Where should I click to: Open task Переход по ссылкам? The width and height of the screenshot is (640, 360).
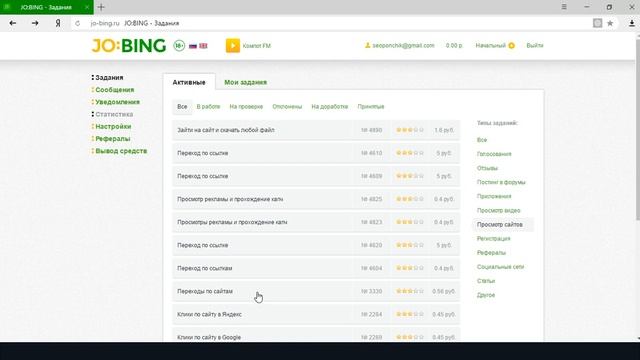click(x=316, y=269)
